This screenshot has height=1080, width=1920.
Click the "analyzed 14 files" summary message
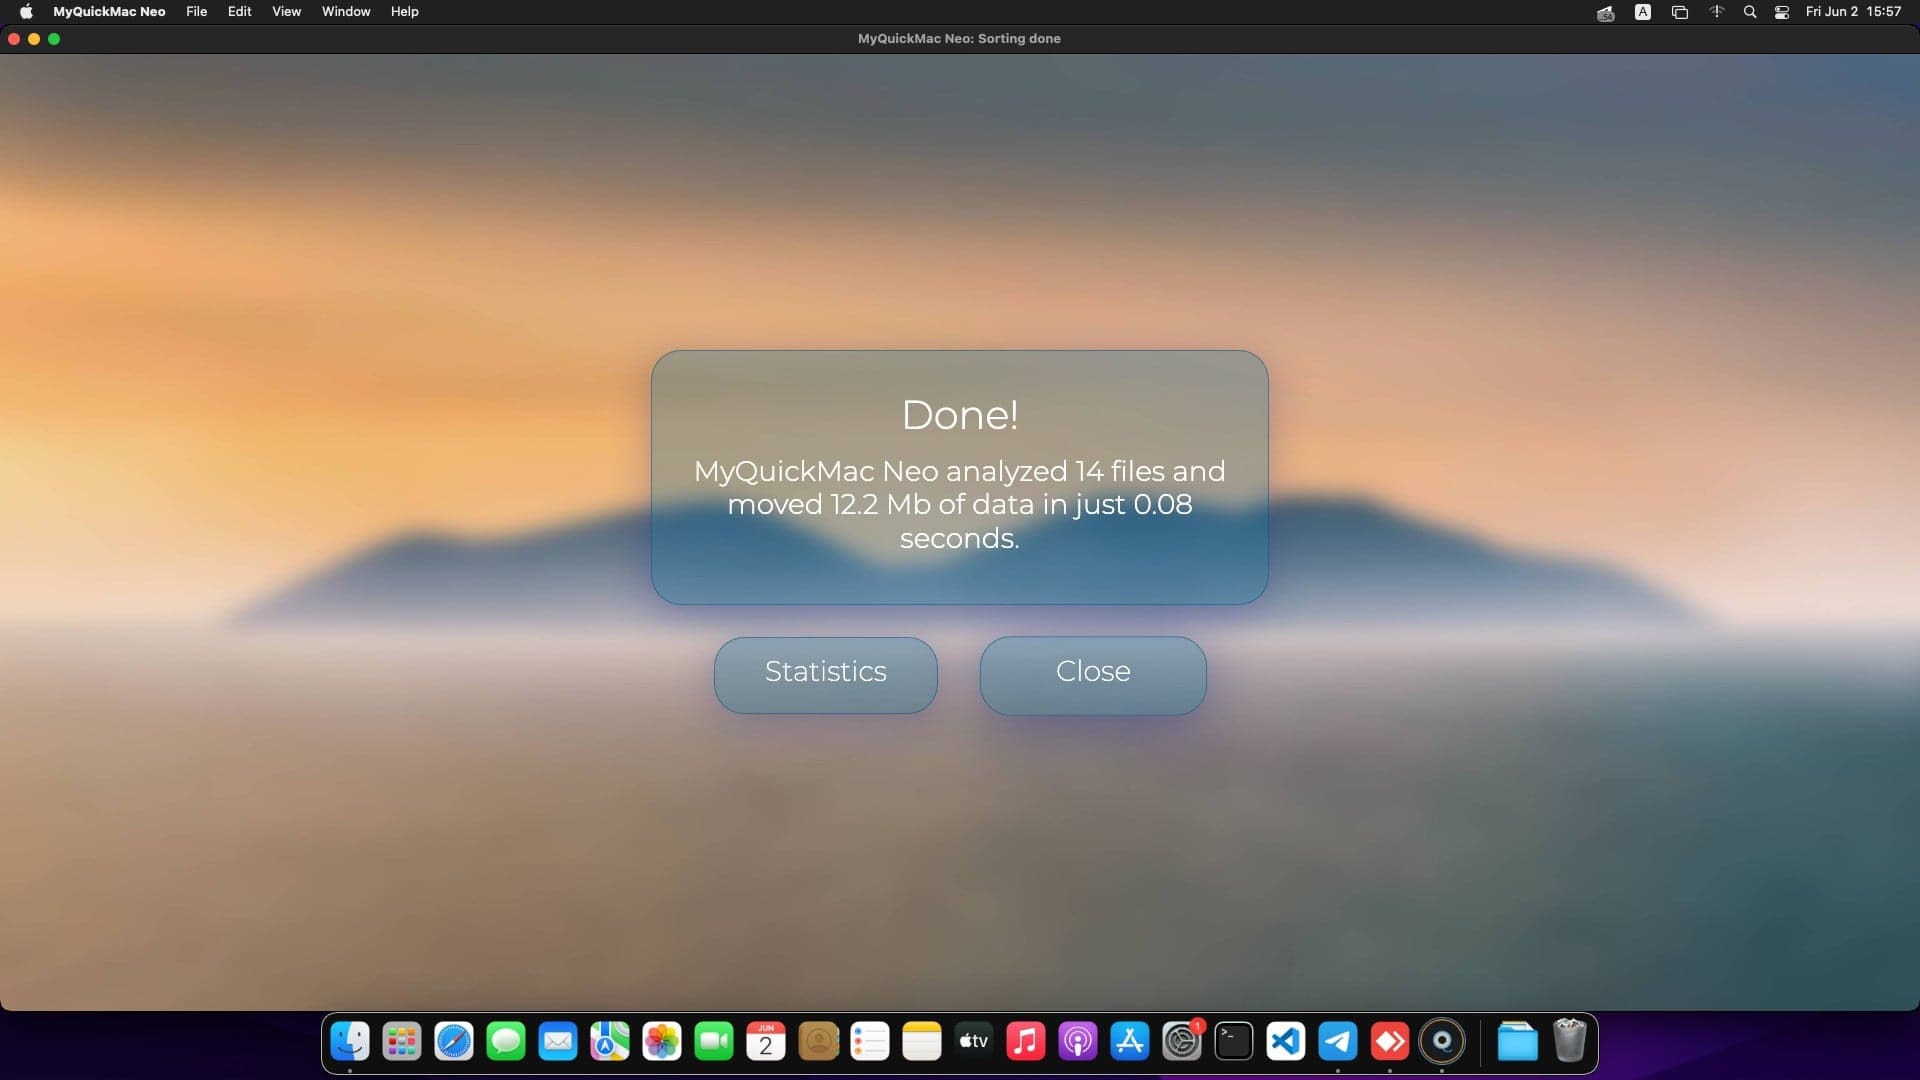point(960,505)
